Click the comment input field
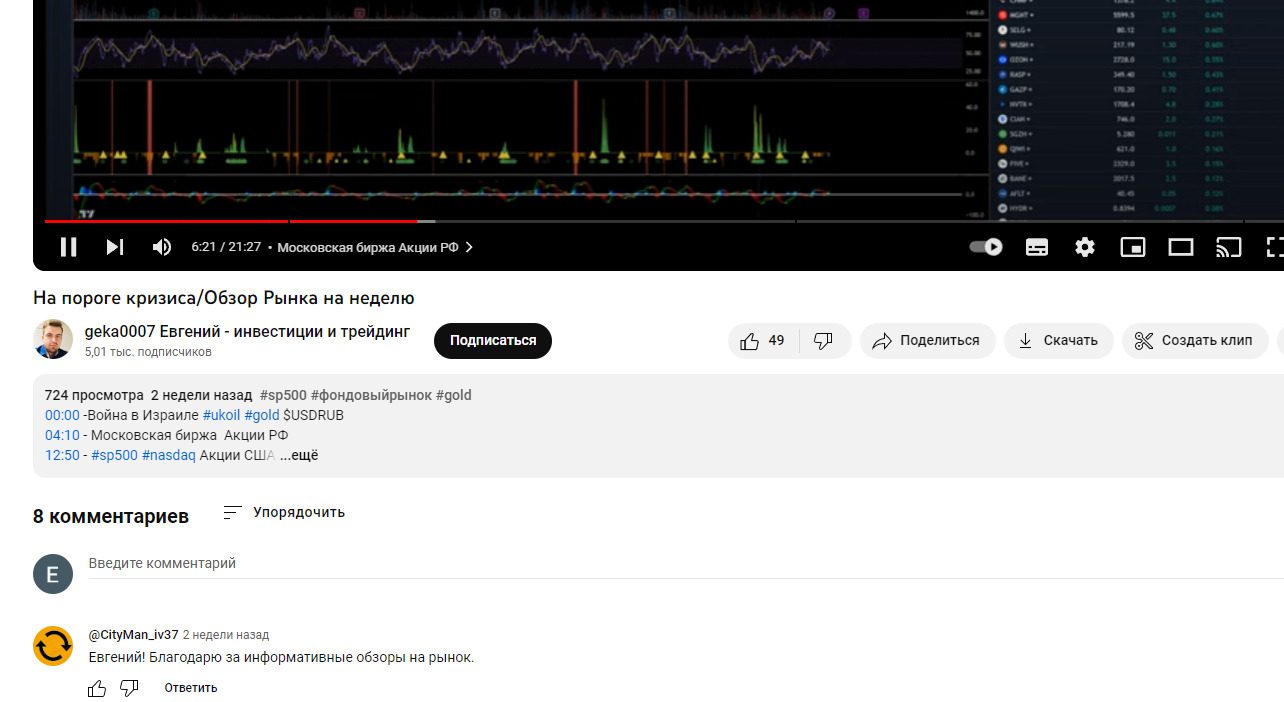The image size is (1284, 702). [x=300, y=563]
